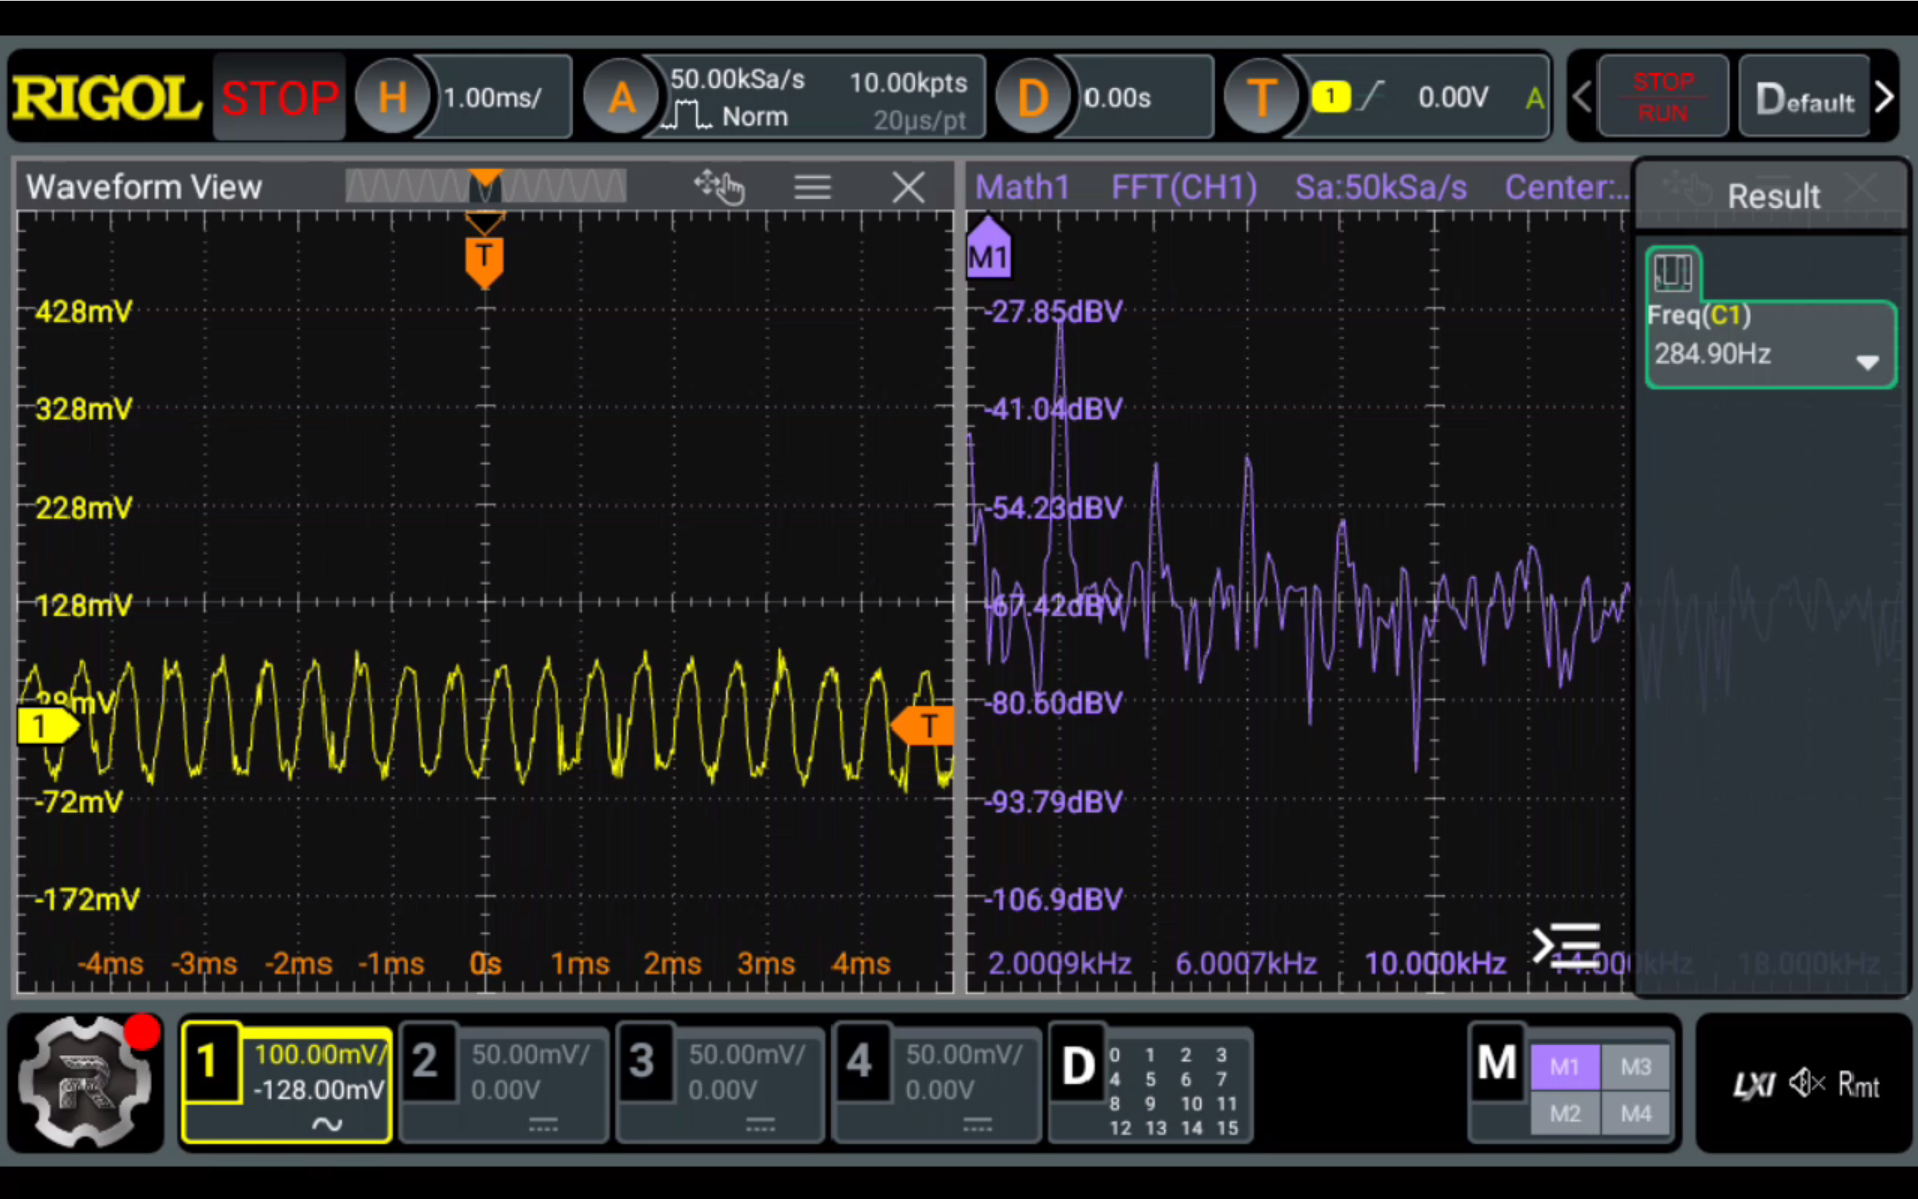The image size is (1918, 1199).
Task: Open delay D settings icon
Action: pos(1032,98)
